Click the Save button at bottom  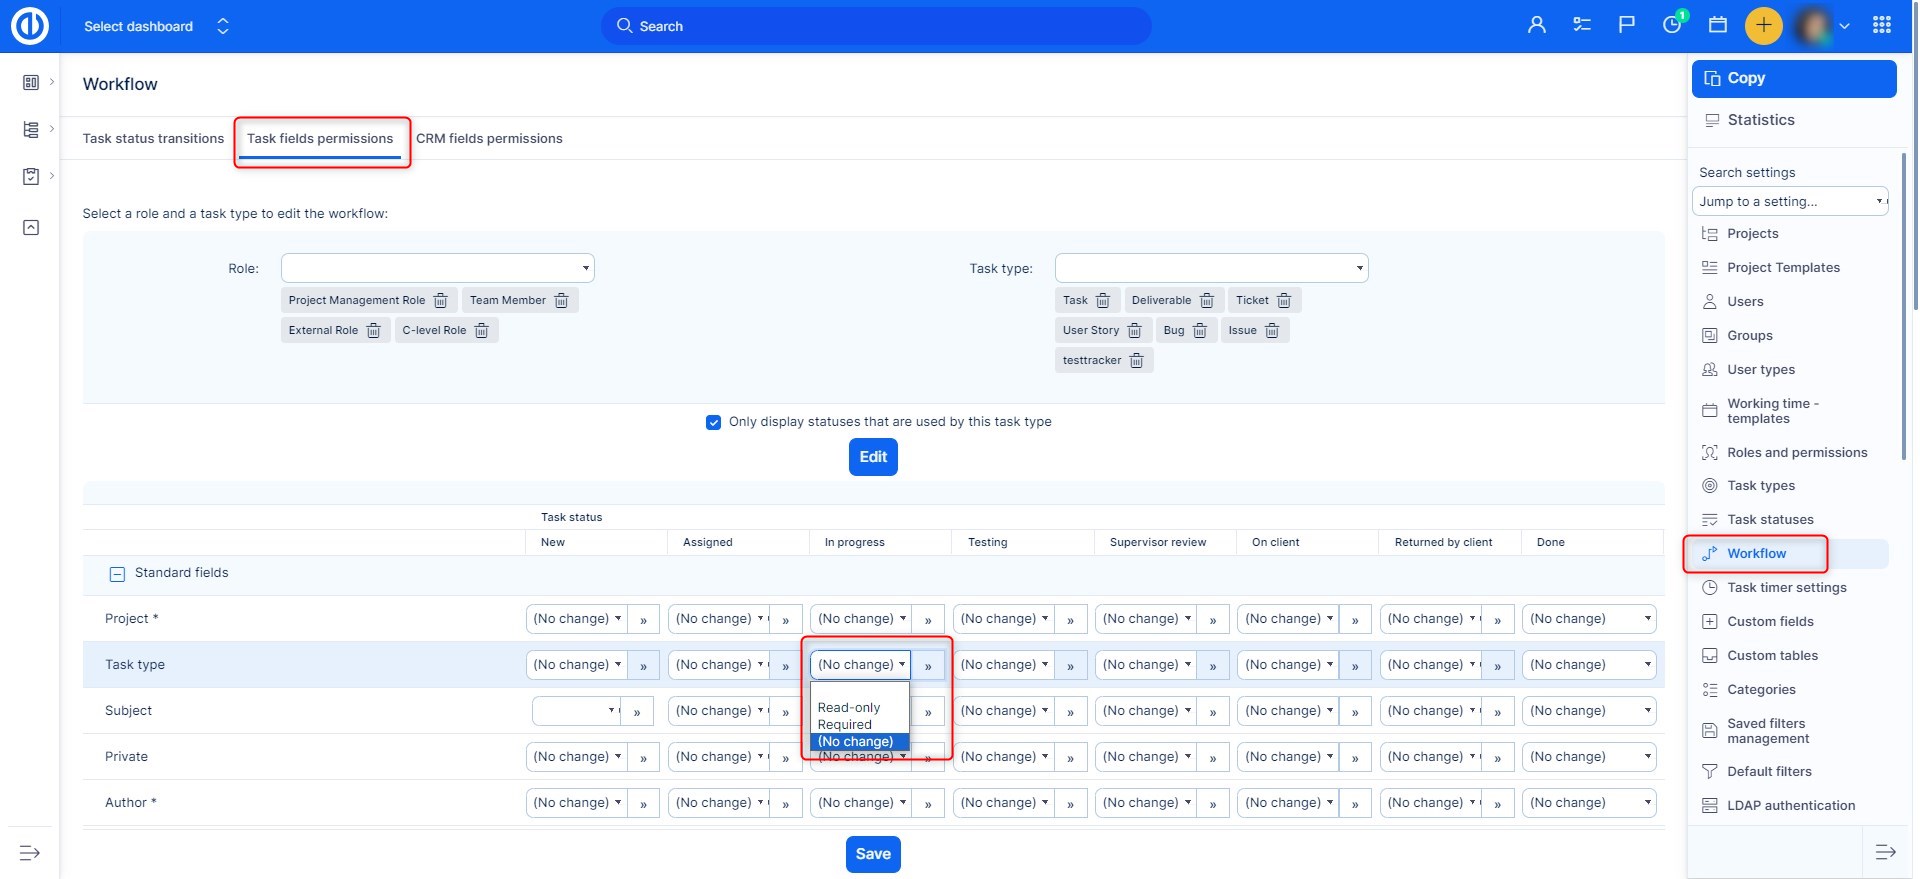873,854
